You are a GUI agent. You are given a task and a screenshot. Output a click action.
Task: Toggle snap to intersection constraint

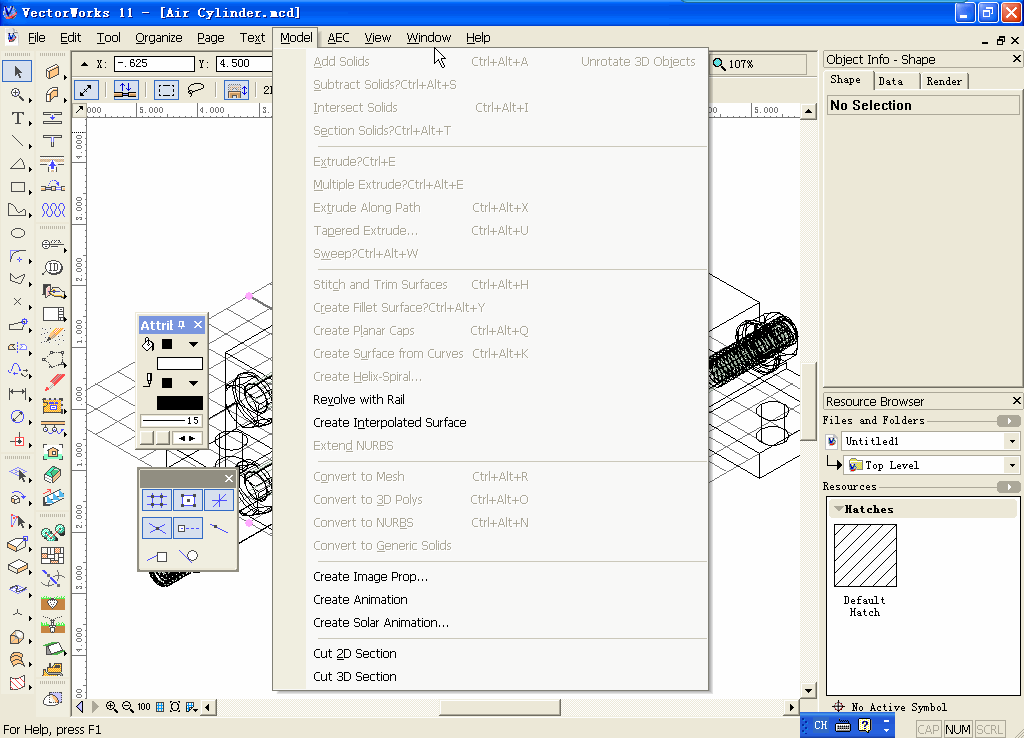tap(157, 528)
